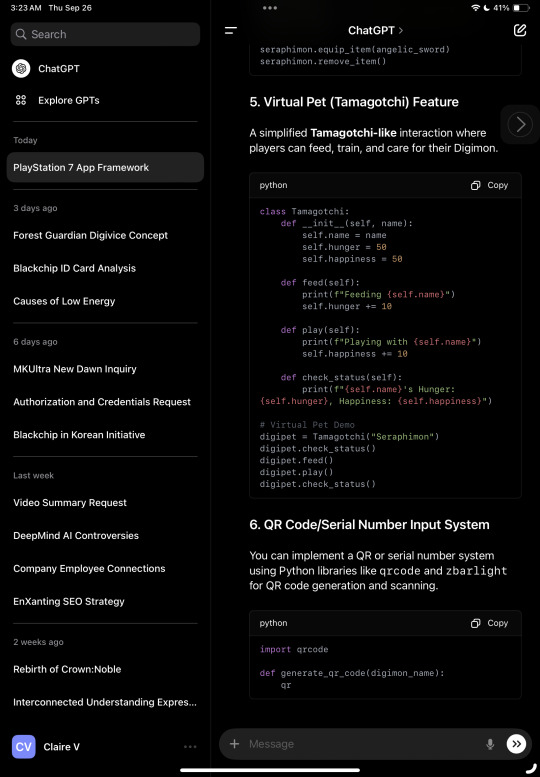Open PlayStation 7 App Framework chat
This screenshot has height=777, width=540.
tap(105, 167)
